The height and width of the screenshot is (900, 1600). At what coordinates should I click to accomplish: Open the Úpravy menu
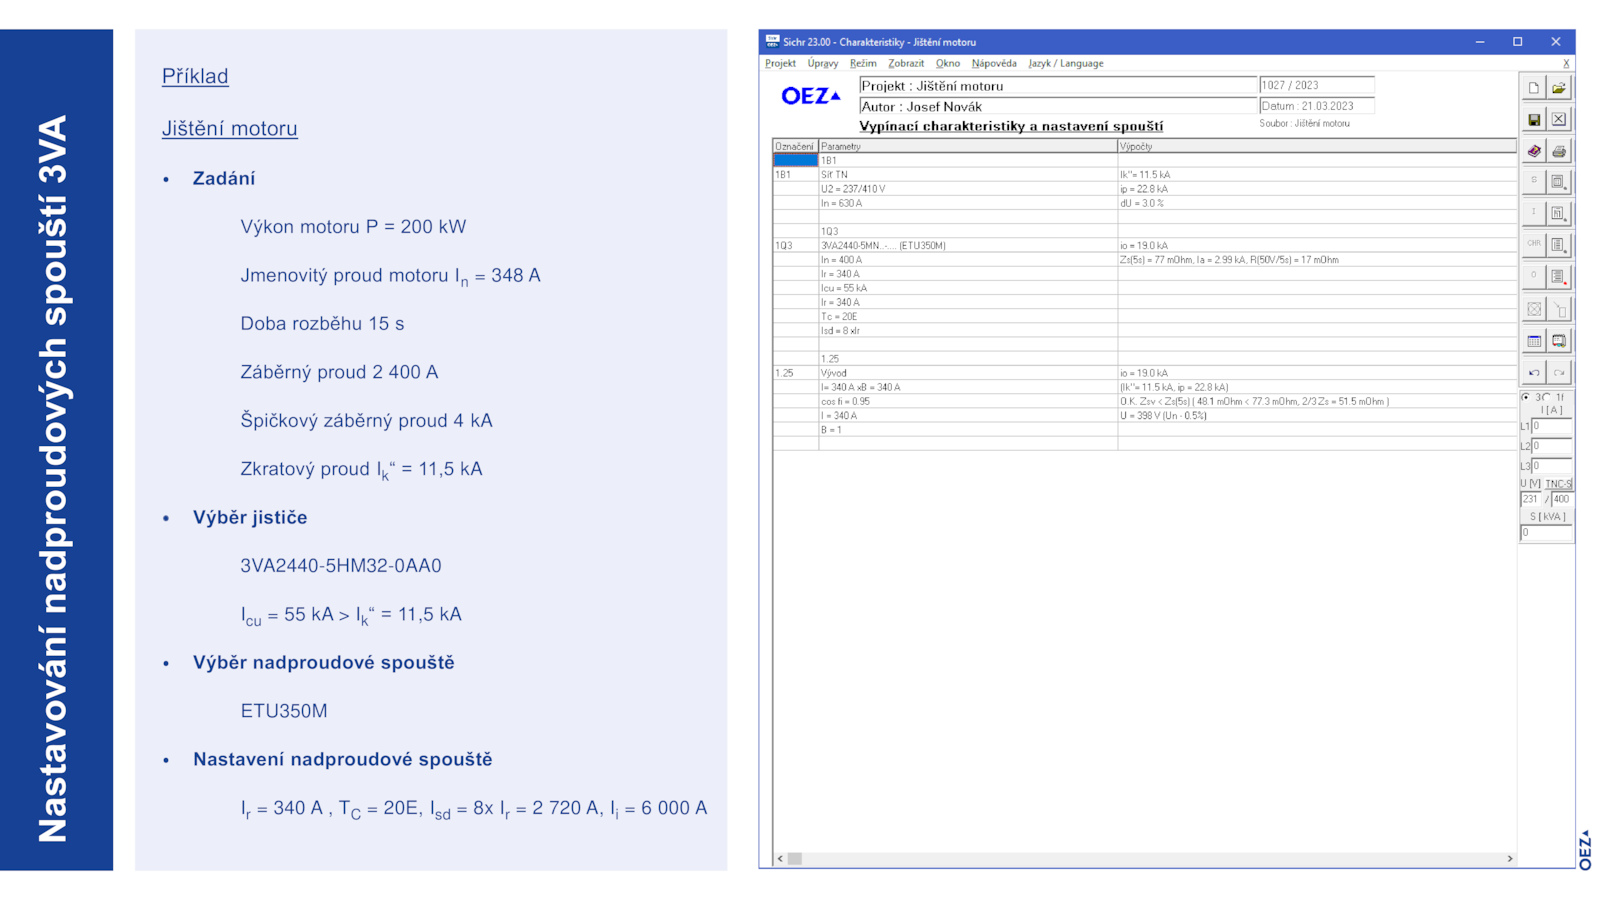click(x=823, y=63)
